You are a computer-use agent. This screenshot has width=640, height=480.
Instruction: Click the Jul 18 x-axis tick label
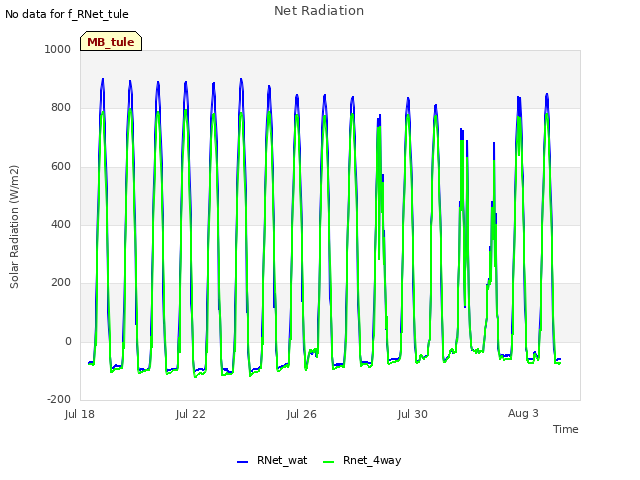(x=80, y=414)
